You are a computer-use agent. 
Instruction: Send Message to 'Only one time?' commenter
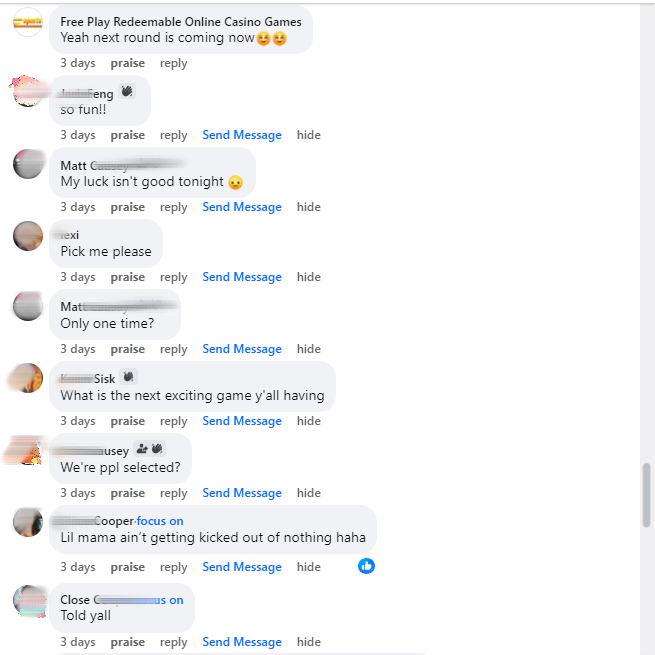pos(242,349)
